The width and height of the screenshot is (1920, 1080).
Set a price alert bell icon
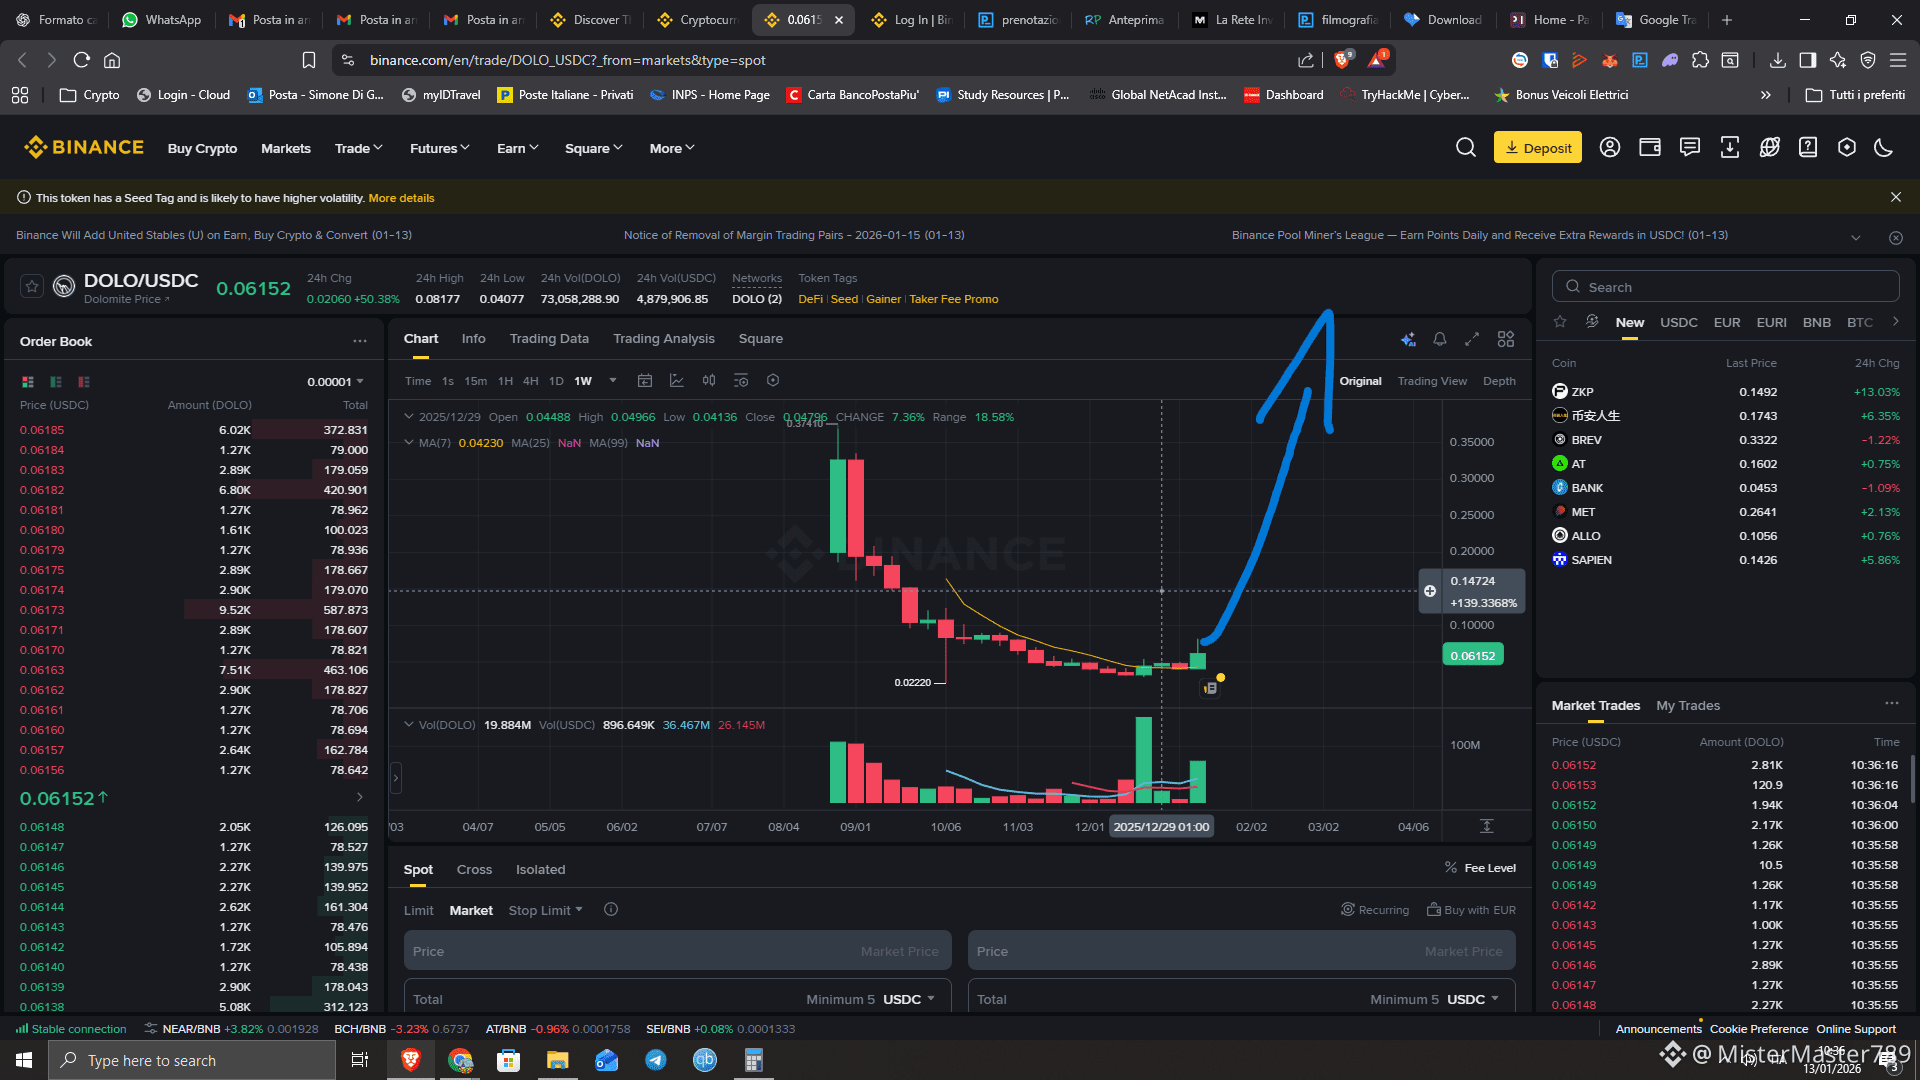pos(1440,339)
